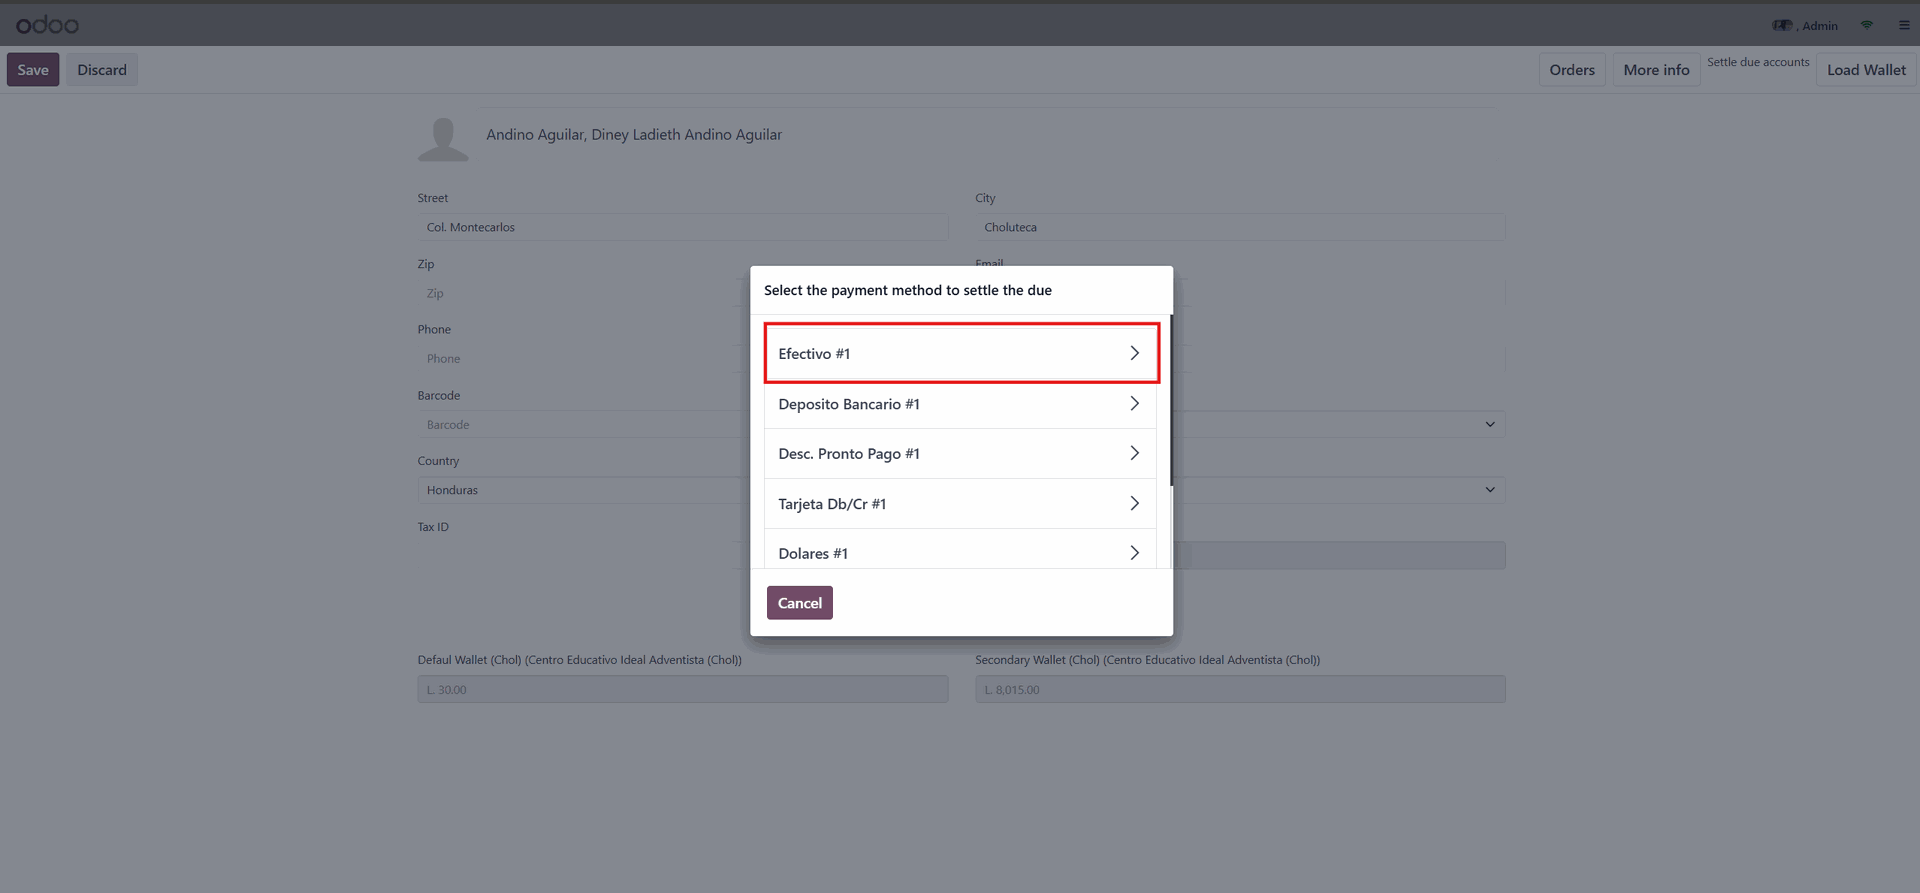Click the chevron arrow beside Efectivo #1
The image size is (1920, 893).
pyautogui.click(x=1134, y=353)
